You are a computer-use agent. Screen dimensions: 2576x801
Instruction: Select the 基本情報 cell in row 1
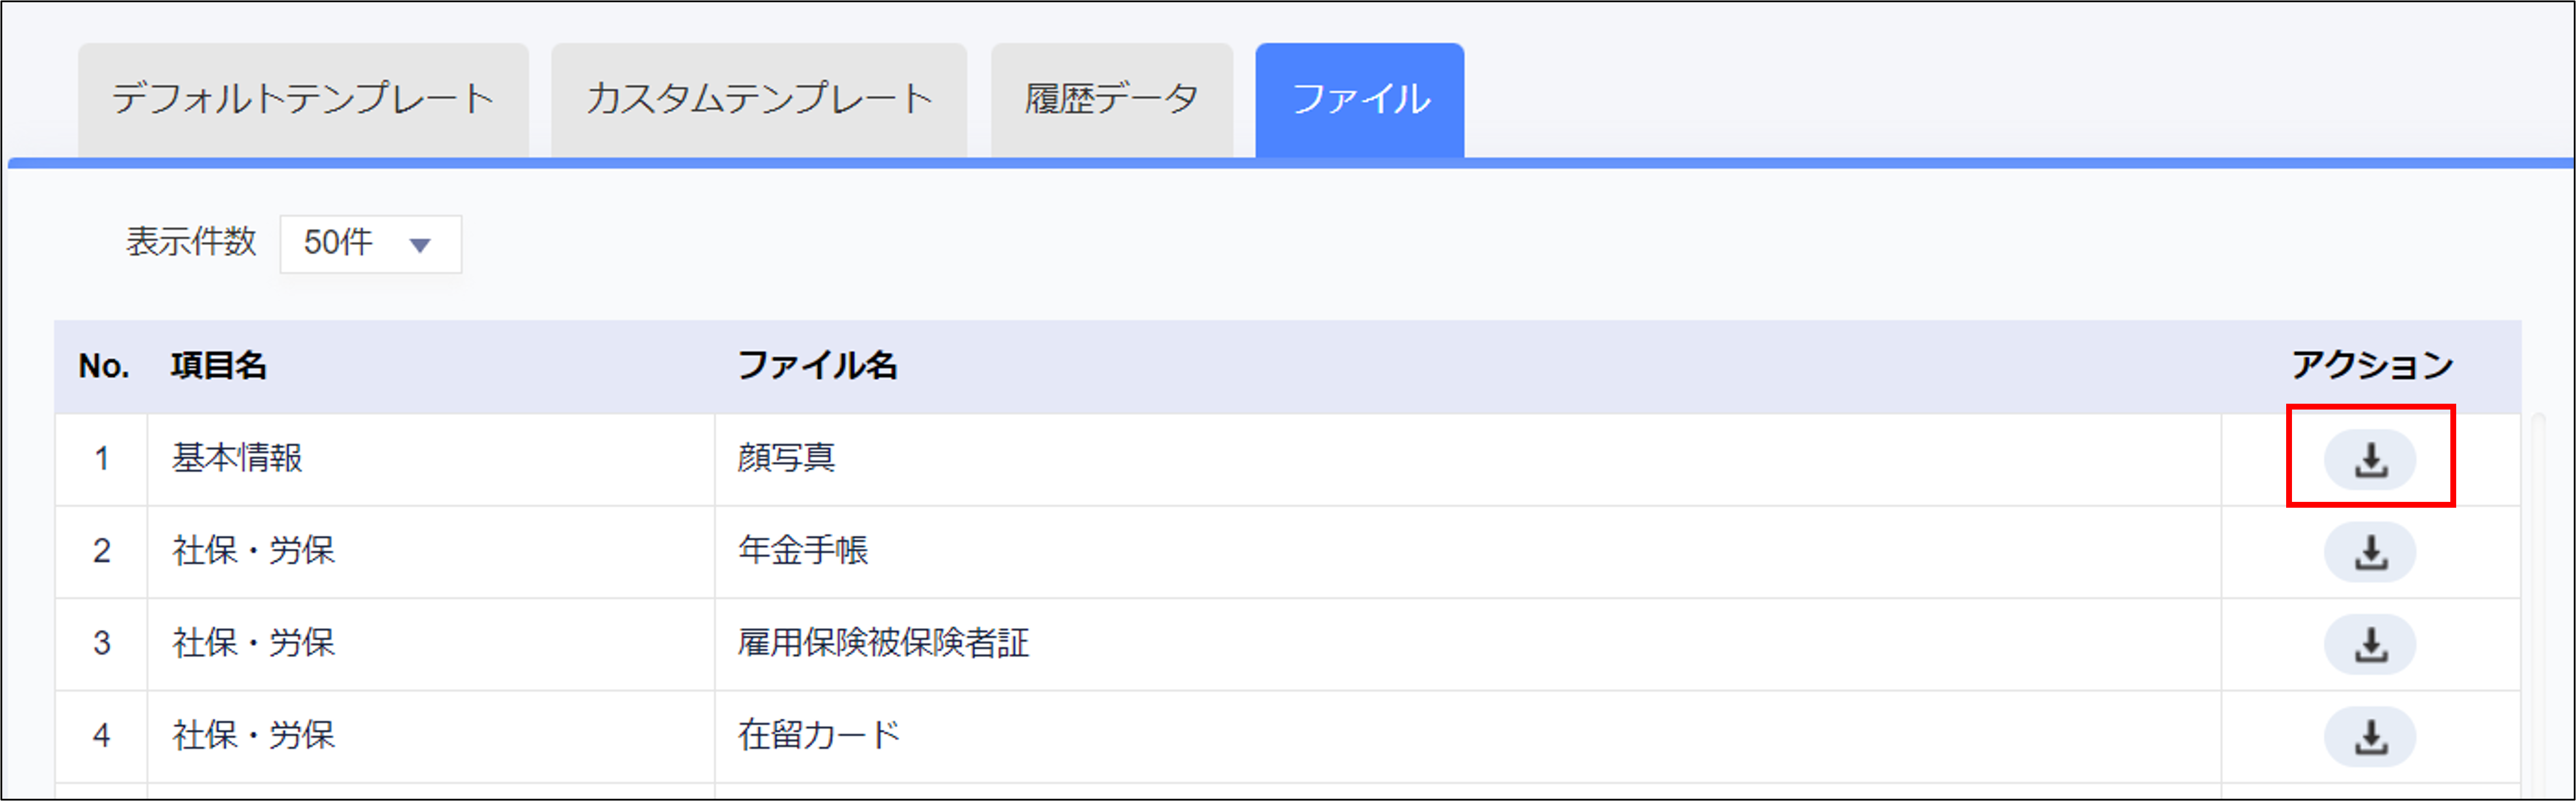click(237, 459)
